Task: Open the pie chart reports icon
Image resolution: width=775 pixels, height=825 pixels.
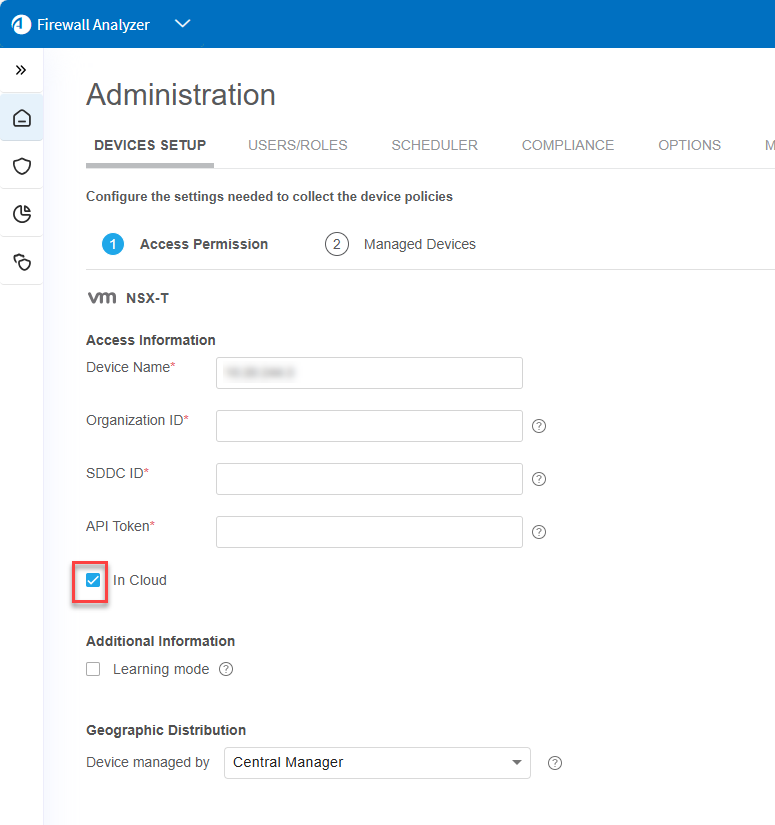Action: pos(21,214)
